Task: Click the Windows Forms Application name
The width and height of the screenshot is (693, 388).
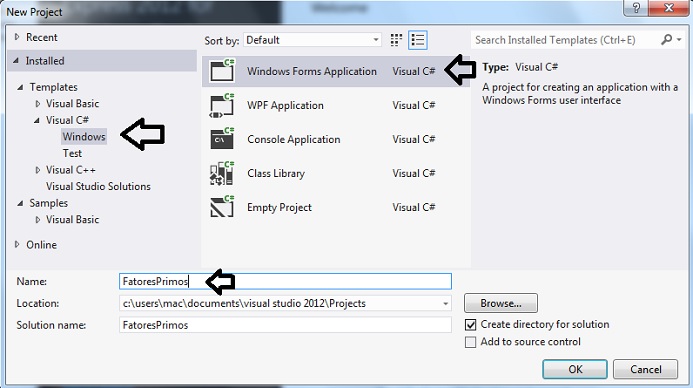Action: pyautogui.click(x=312, y=72)
